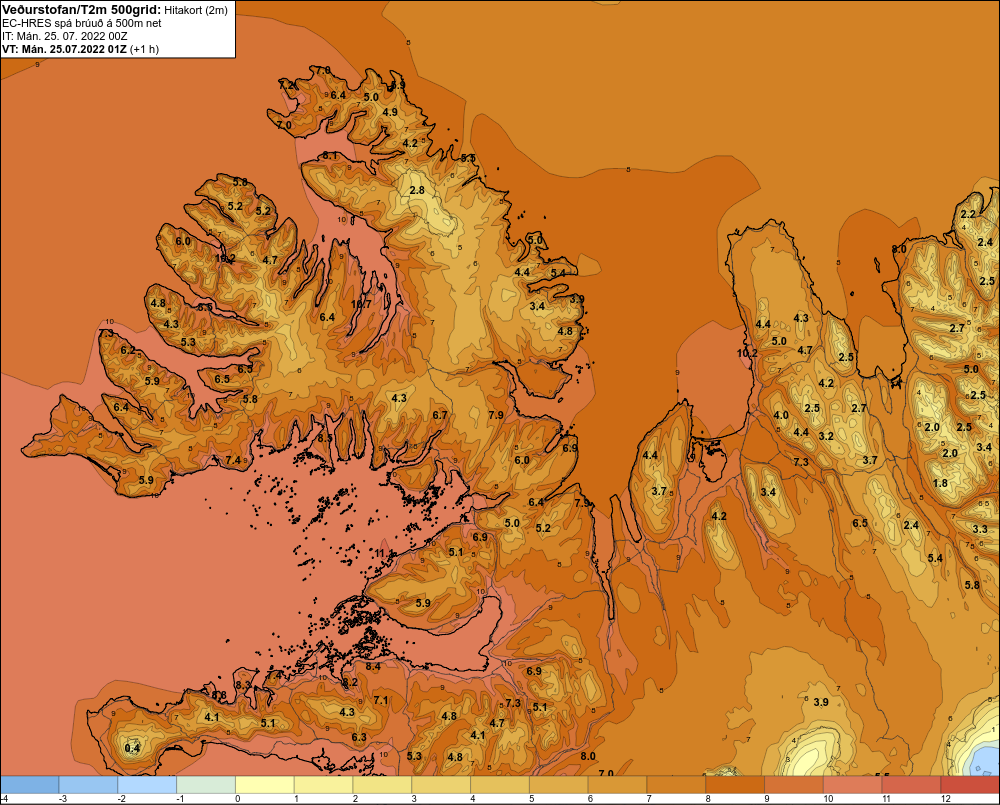Click the legend swatch between 11 and 12
1000x805 pixels.
pyautogui.click(x=911, y=785)
